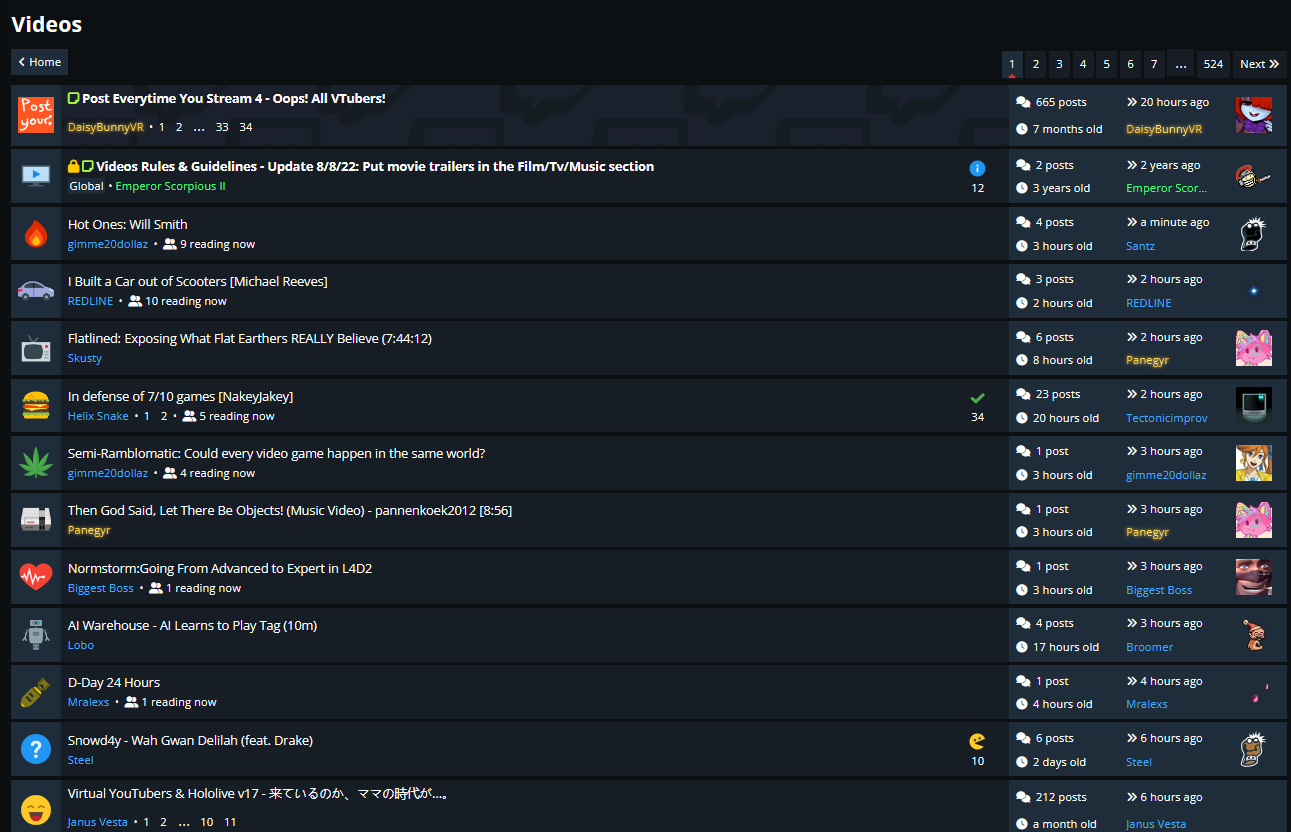This screenshot has width=1291, height=832.
Task: Open Panegyr's avatar on the Flatlined row
Action: [1254, 348]
